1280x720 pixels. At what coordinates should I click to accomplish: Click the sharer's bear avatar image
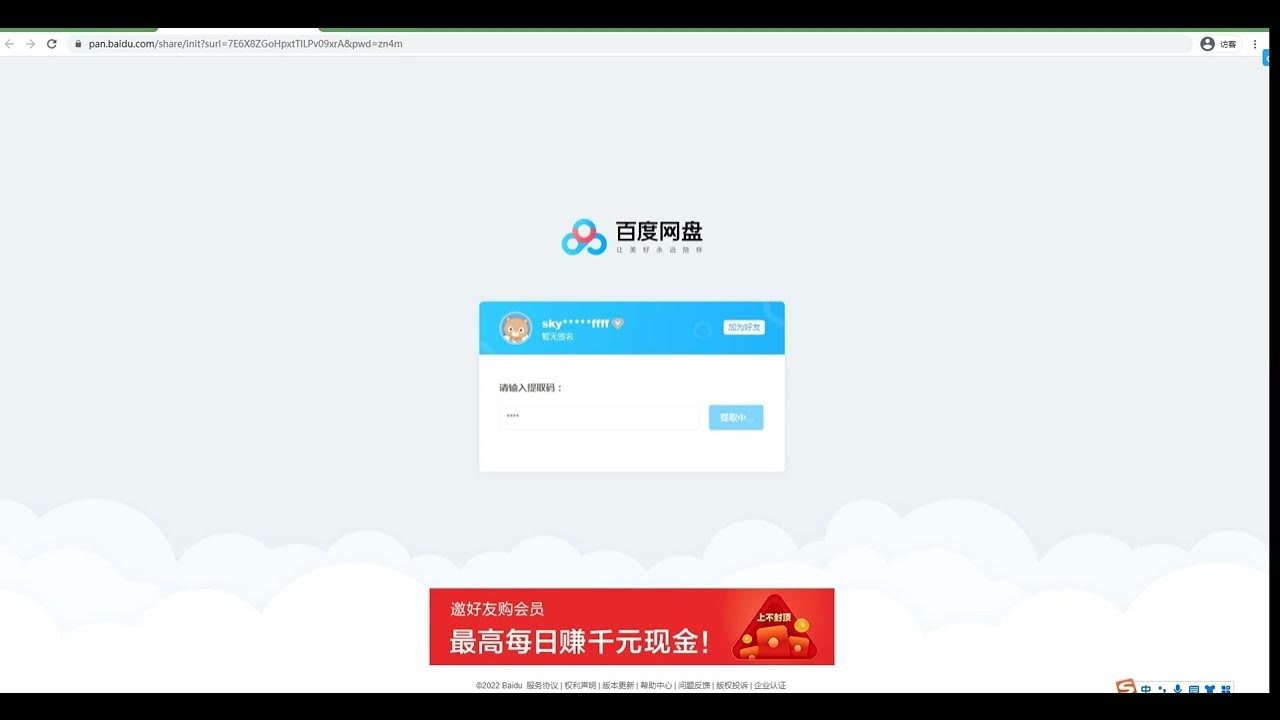tap(516, 328)
